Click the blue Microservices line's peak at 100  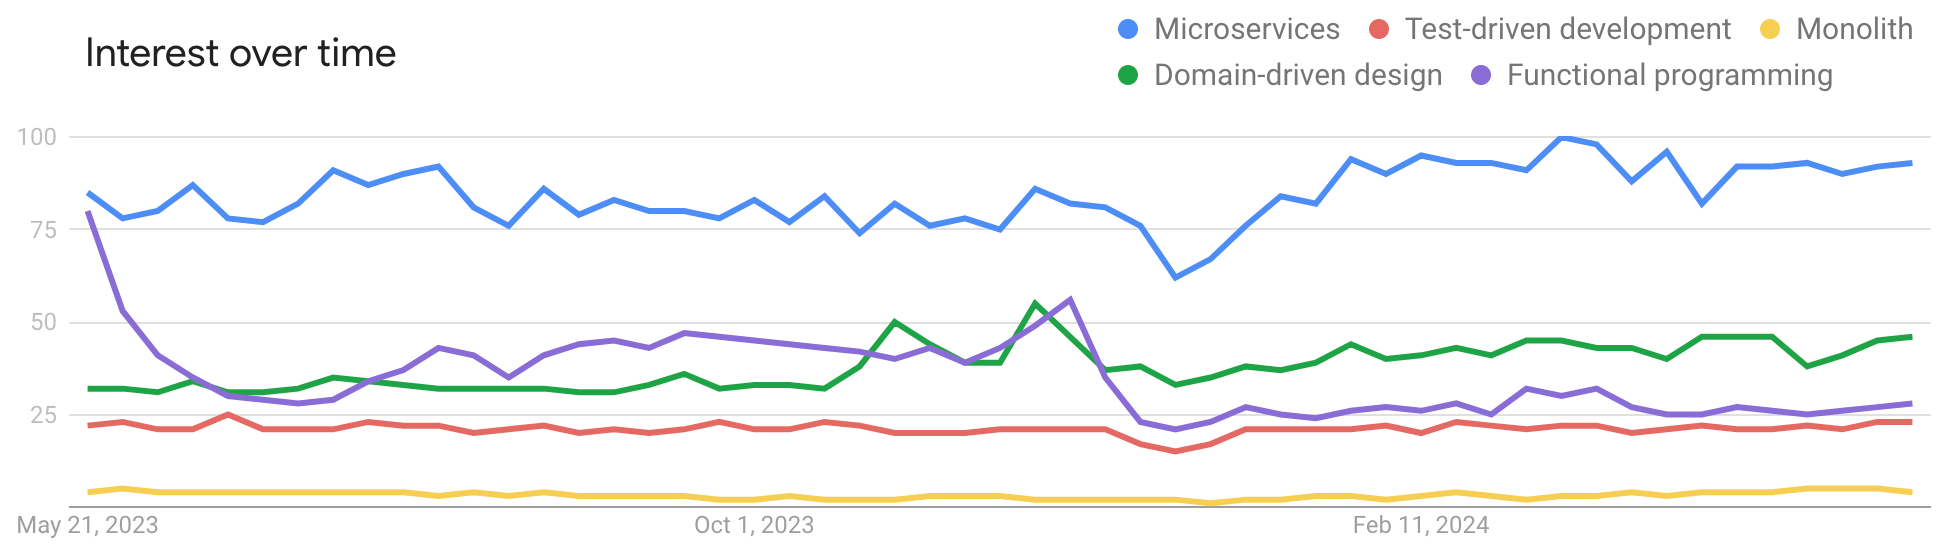pyautogui.click(x=1563, y=137)
